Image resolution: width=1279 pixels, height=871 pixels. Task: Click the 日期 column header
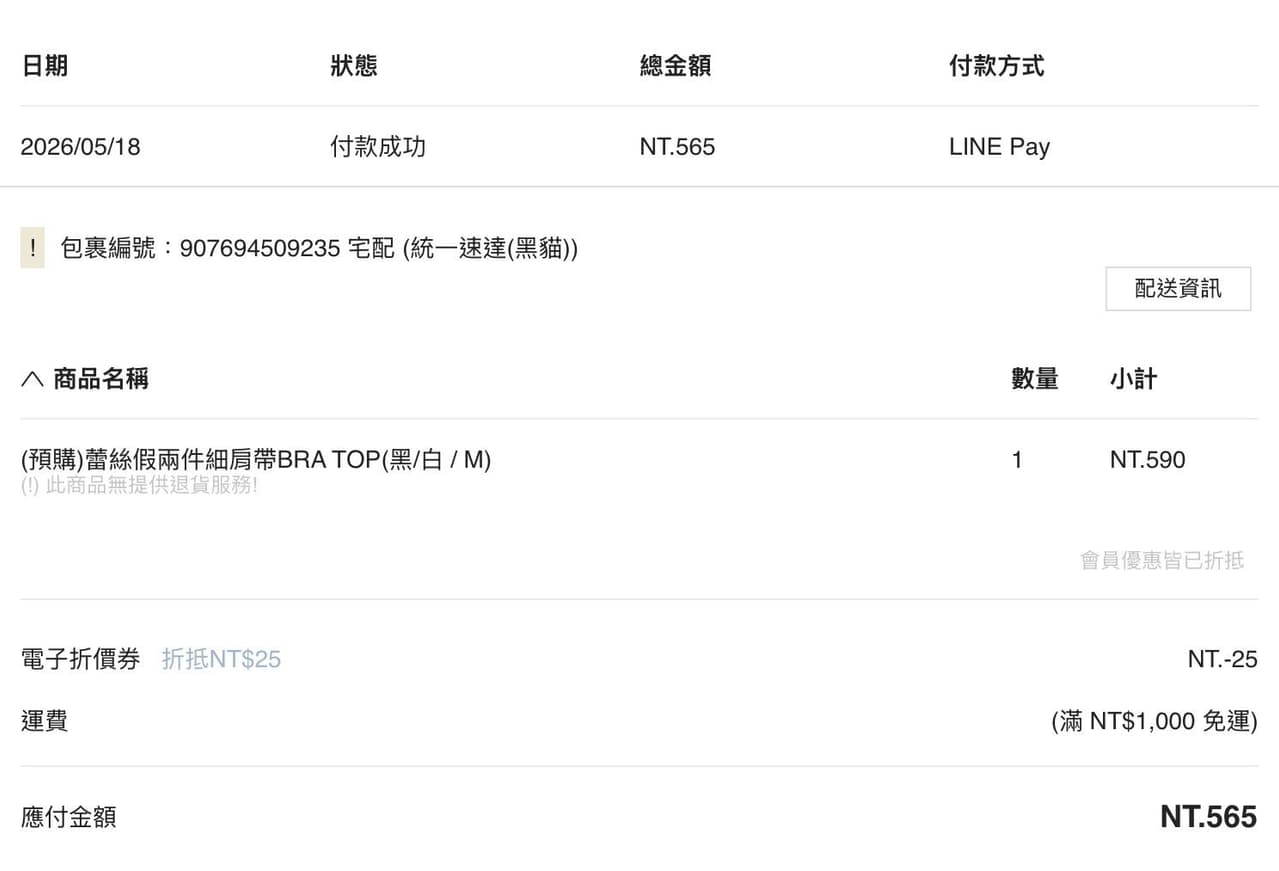pos(44,66)
